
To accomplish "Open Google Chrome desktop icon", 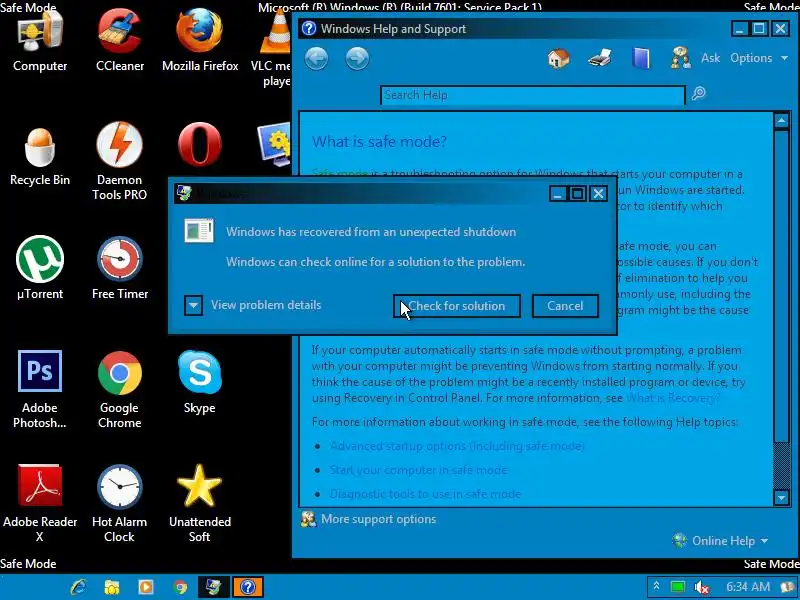I will (x=120, y=390).
